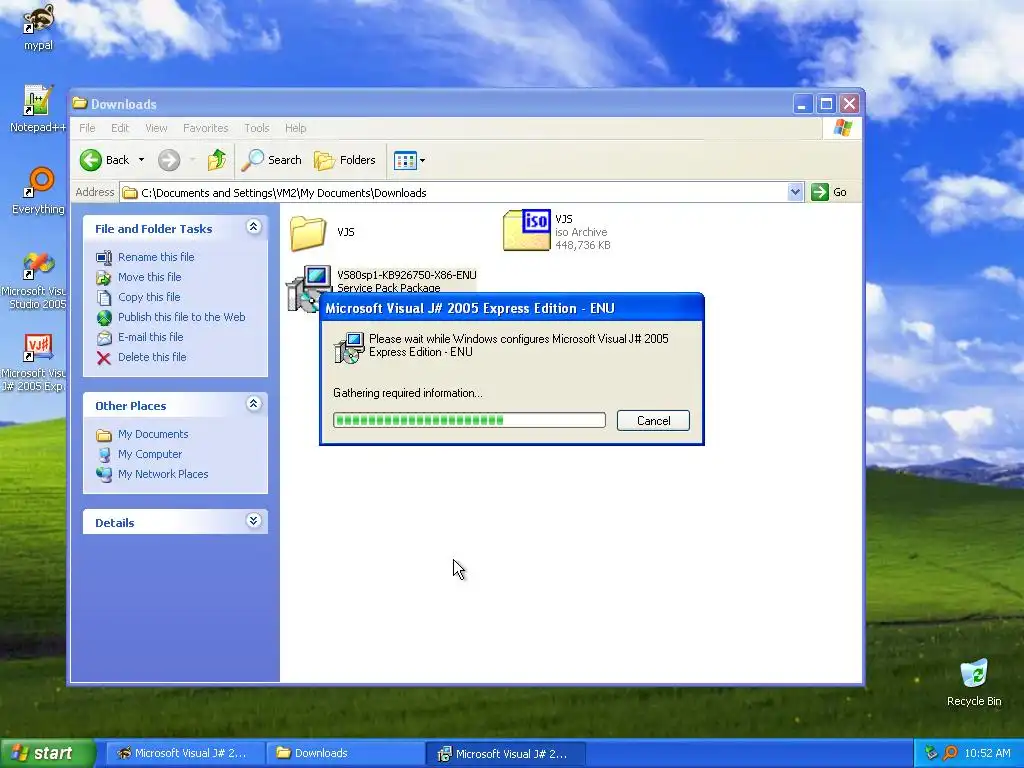This screenshot has height=768, width=1024.
Task: Switch to the installer Microsoft Visual J# taskbar button
Action: tap(505, 754)
